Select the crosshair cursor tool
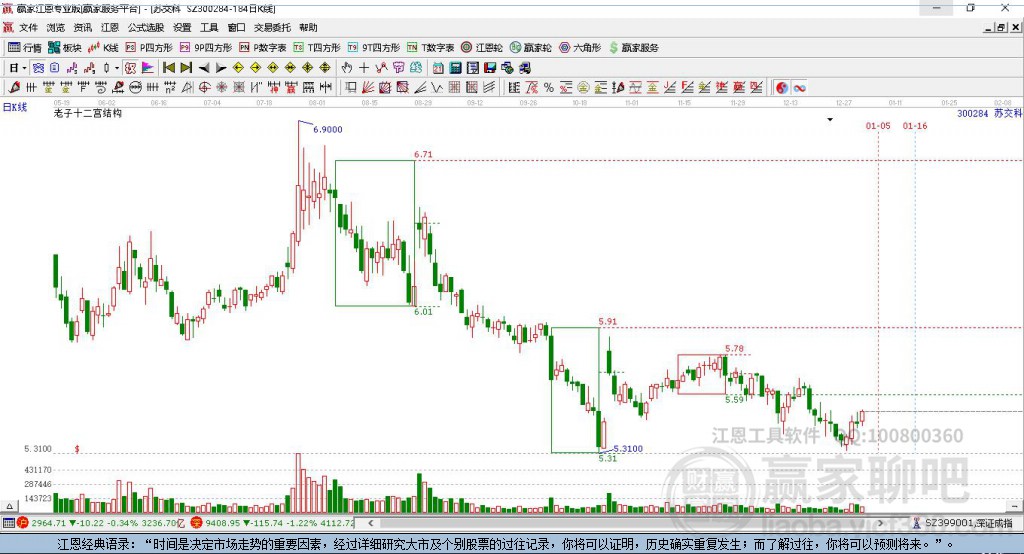Image resolution: width=1024 pixels, height=554 pixels. click(364, 68)
